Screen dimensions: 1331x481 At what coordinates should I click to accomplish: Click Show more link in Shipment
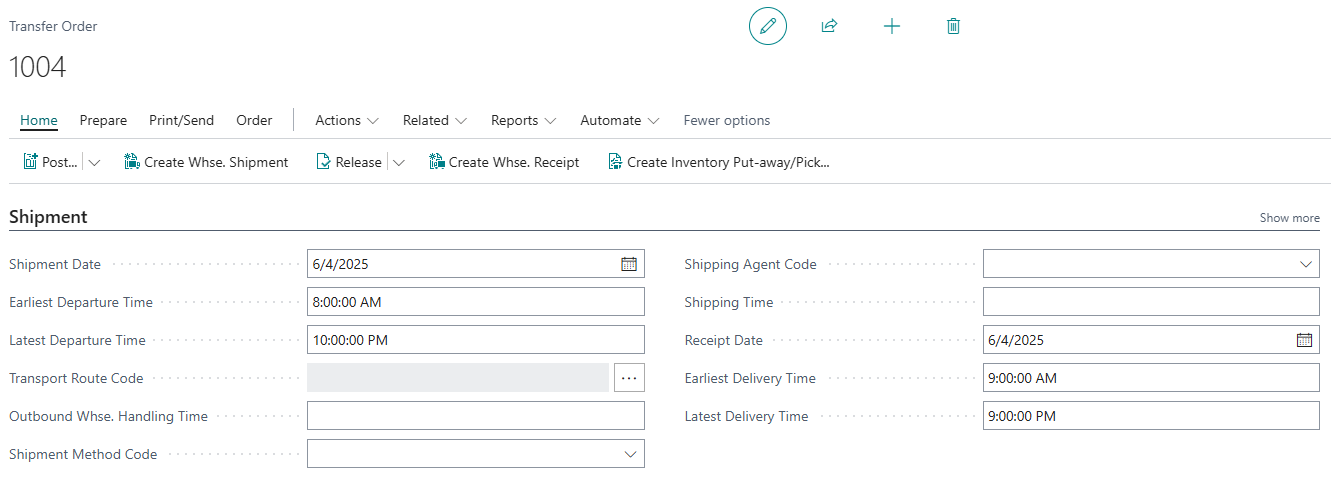tap(1289, 218)
